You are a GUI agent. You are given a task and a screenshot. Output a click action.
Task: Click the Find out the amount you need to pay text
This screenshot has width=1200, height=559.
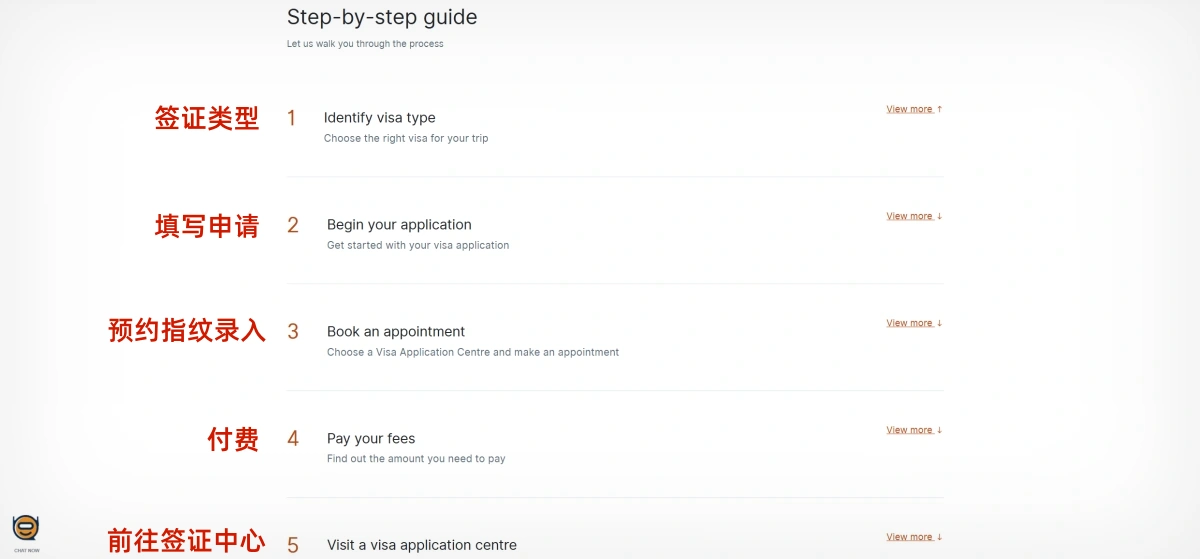tap(416, 459)
